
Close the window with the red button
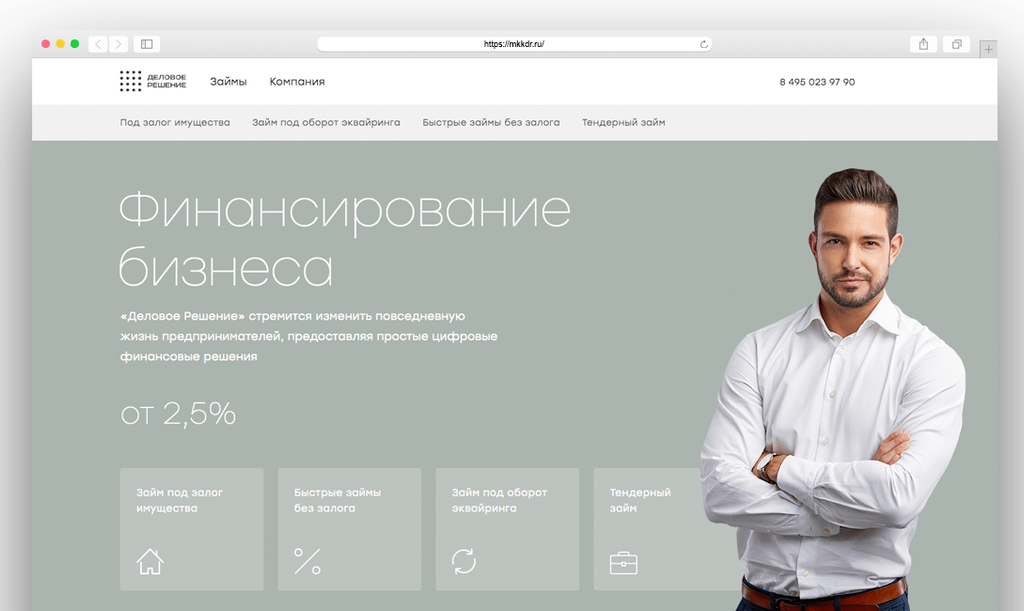tap(46, 44)
